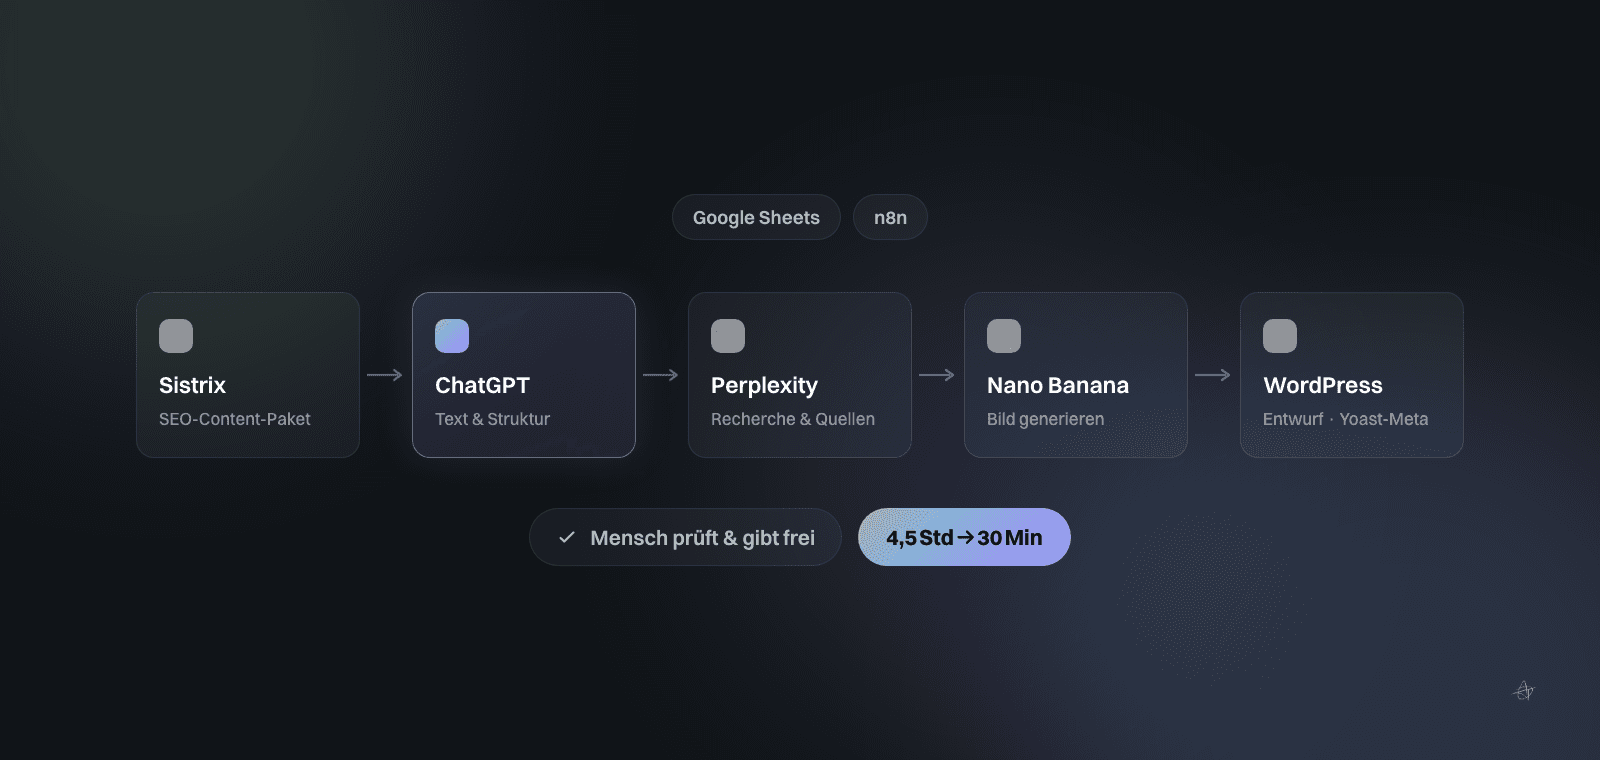
Task: Select the WordPress heading
Action: pos(1323,385)
